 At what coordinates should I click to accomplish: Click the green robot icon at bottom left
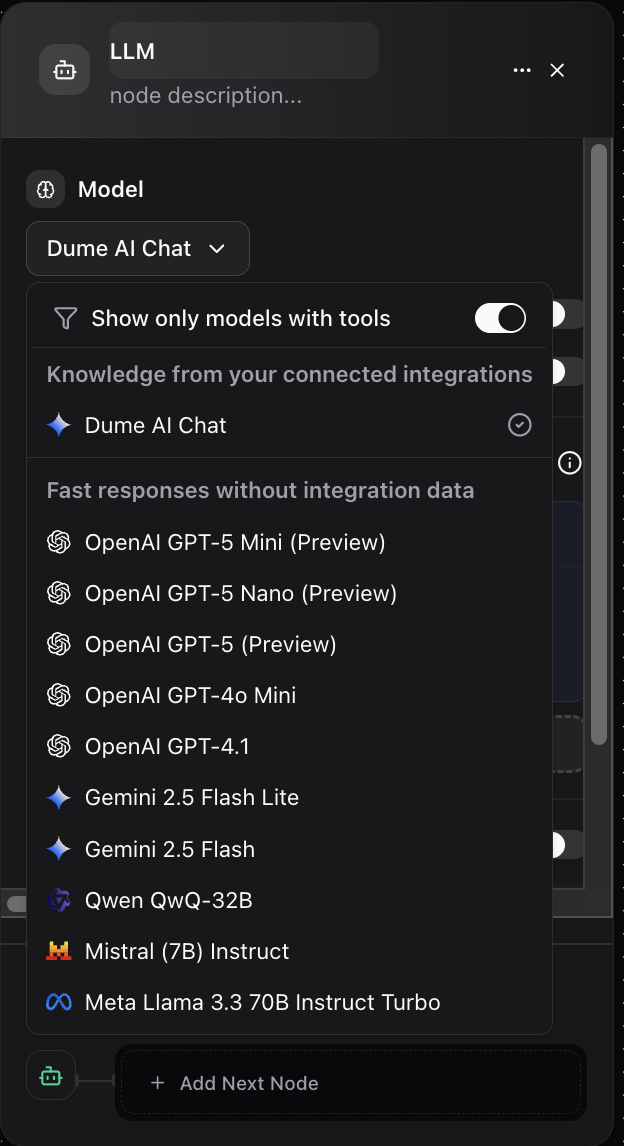(50, 1076)
